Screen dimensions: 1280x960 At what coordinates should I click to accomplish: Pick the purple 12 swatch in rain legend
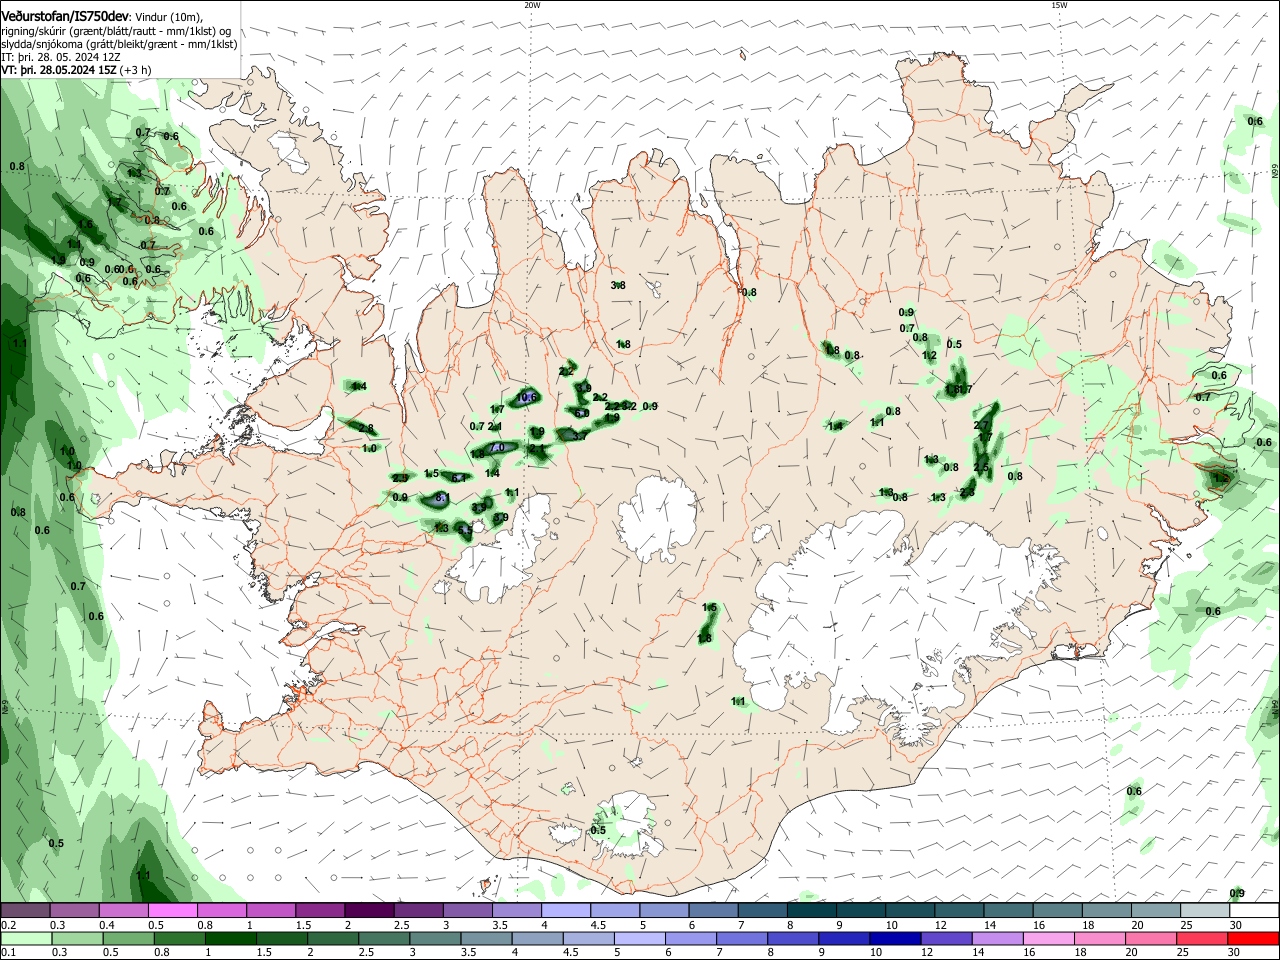[947, 939]
